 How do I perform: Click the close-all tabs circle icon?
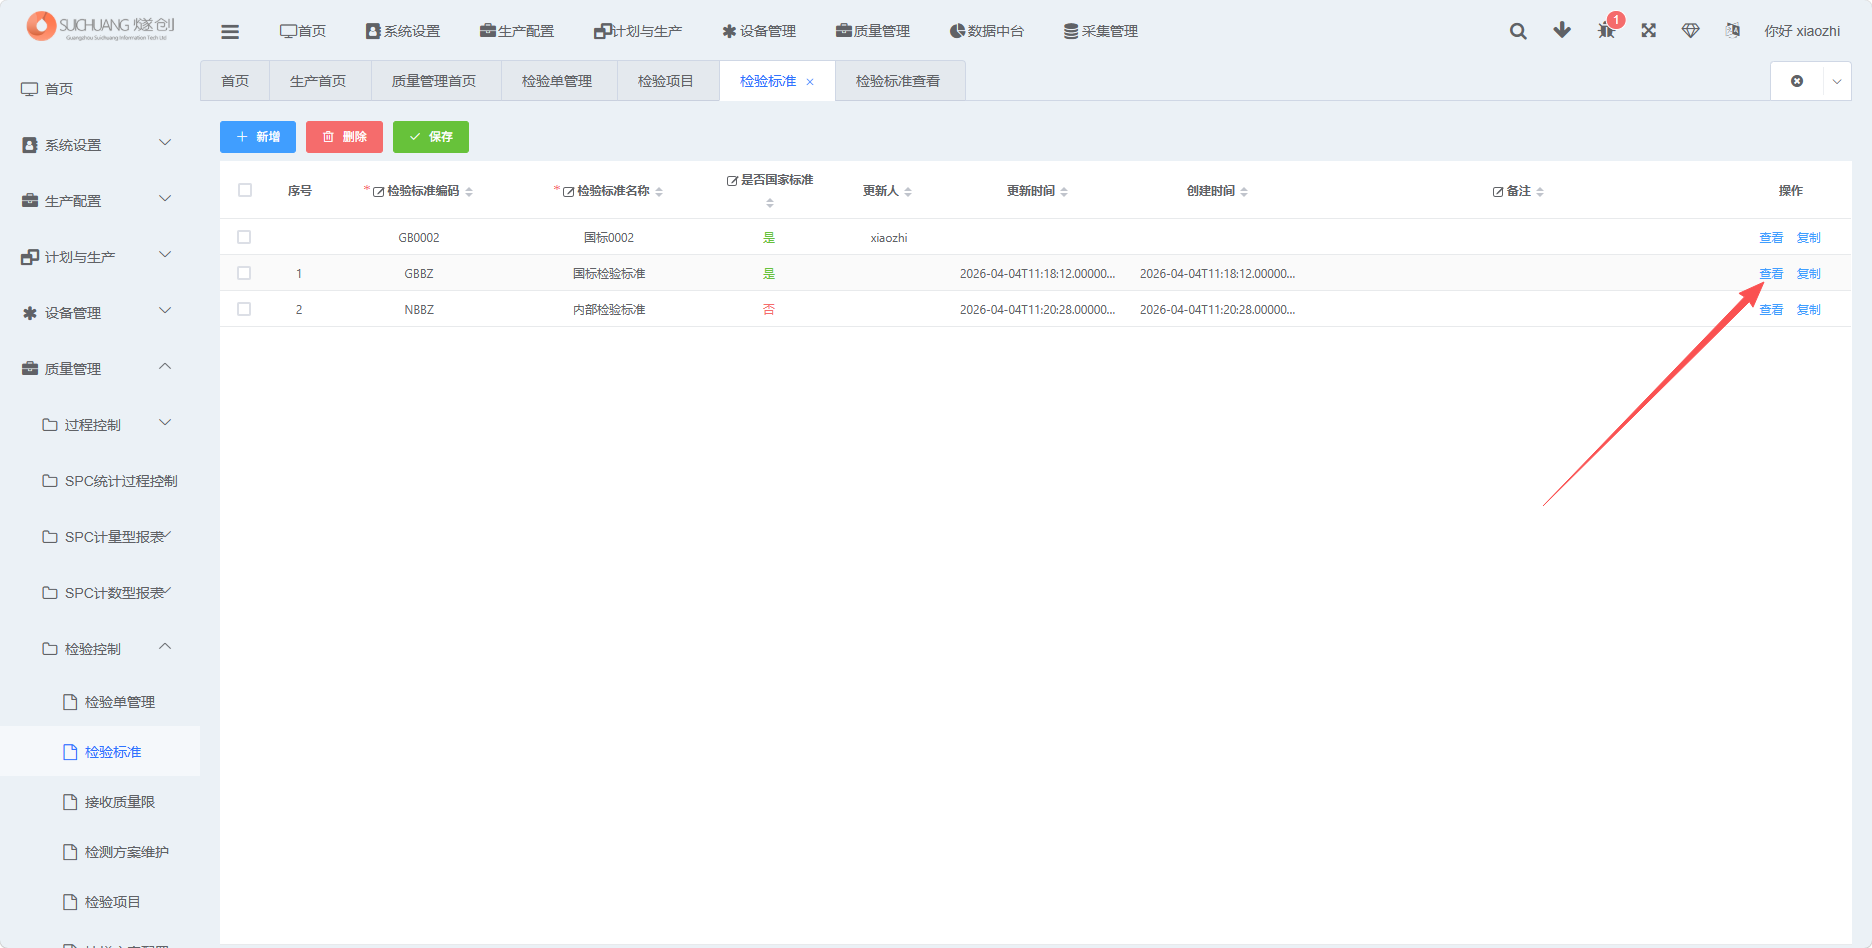(1797, 81)
